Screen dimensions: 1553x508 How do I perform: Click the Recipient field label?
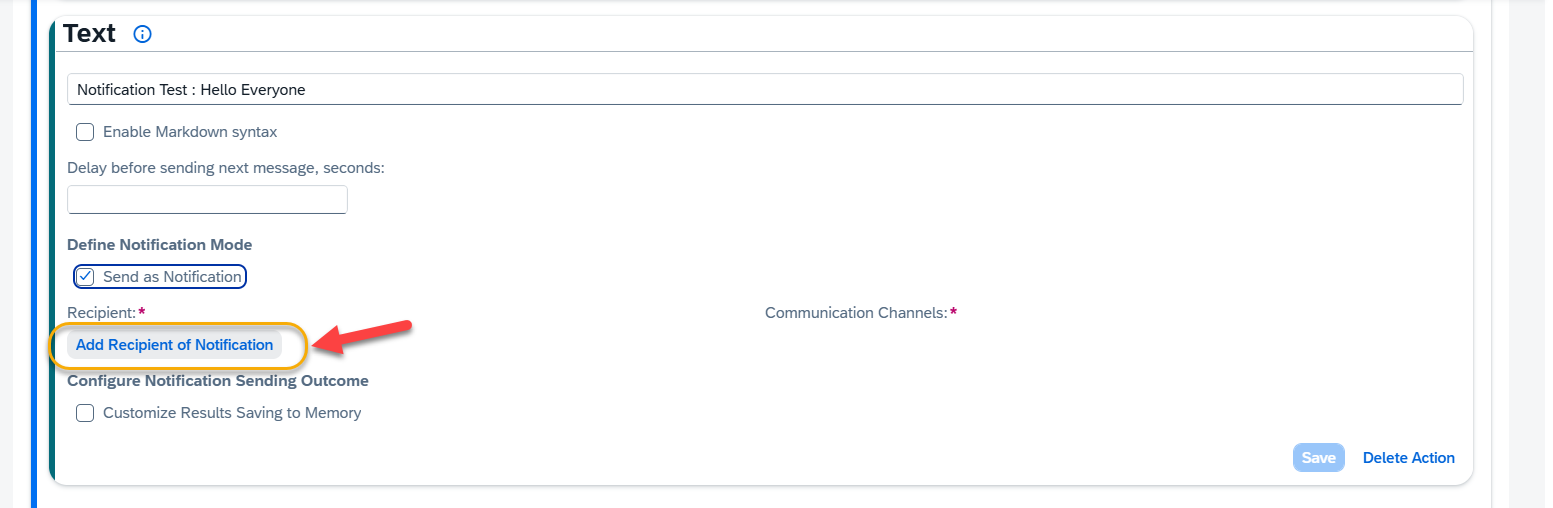point(101,313)
